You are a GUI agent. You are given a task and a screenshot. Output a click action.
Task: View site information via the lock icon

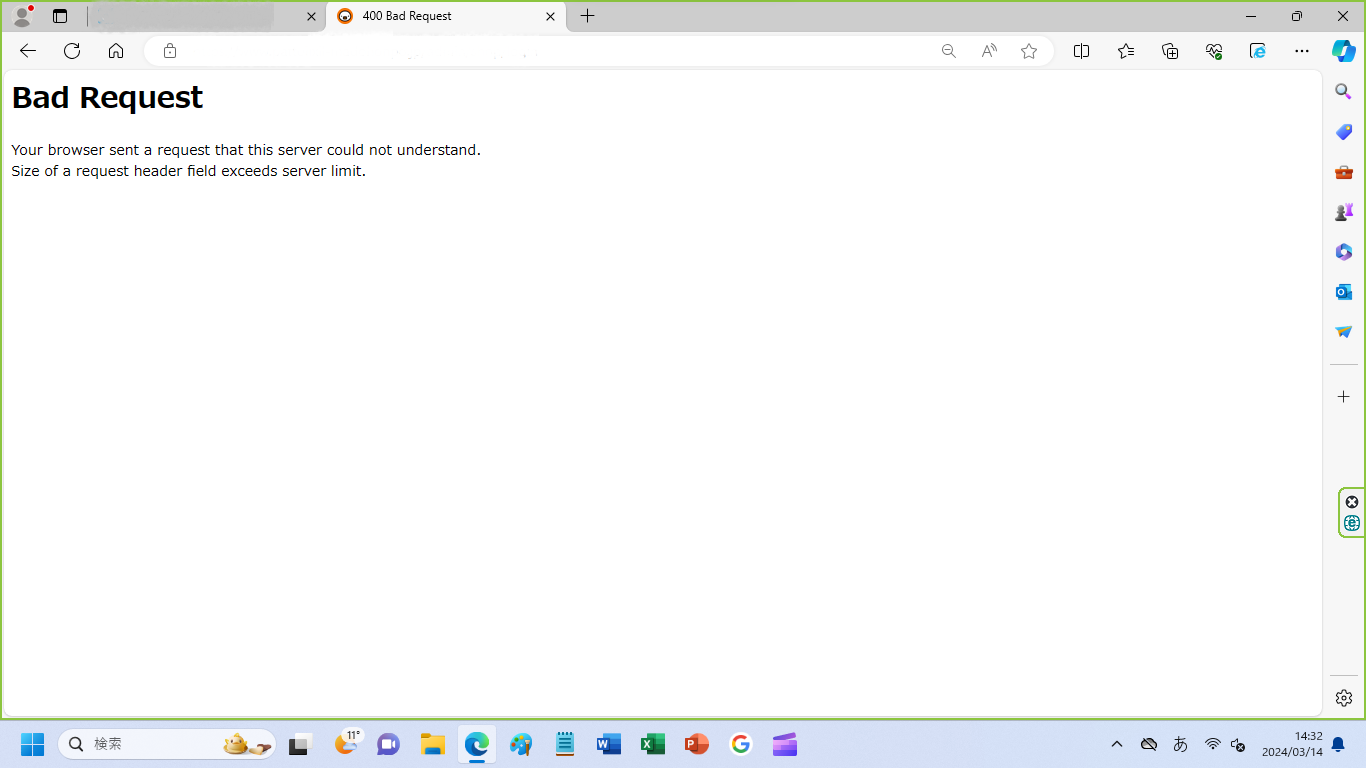point(170,51)
